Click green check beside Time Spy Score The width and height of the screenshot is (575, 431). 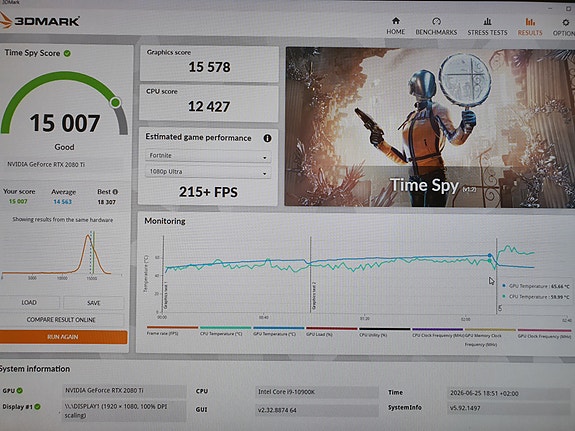pyautogui.click(x=67, y=53)
